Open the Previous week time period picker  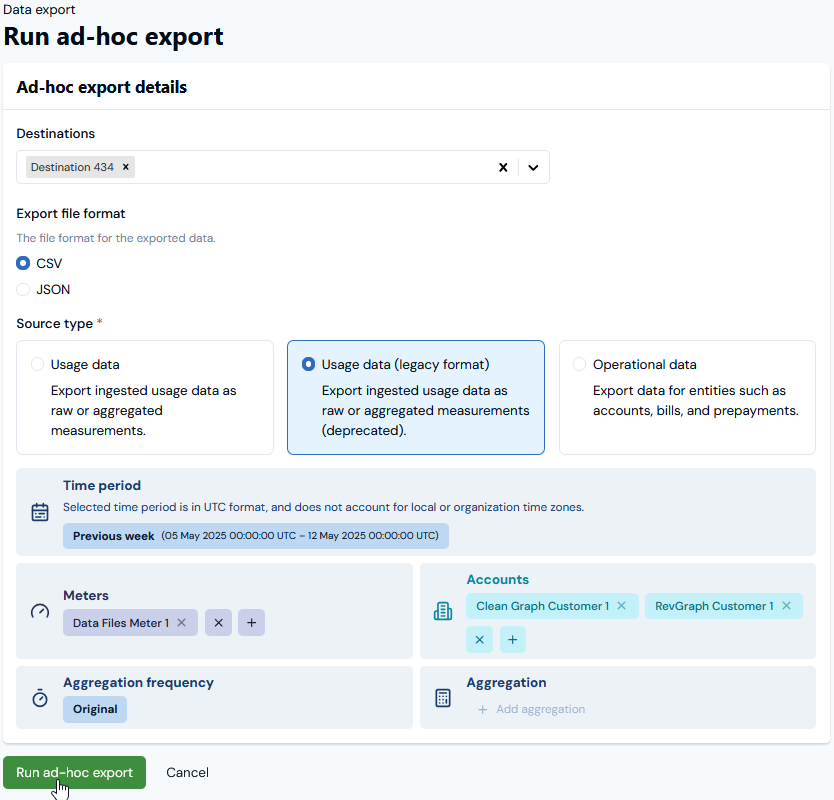point(256,536)
